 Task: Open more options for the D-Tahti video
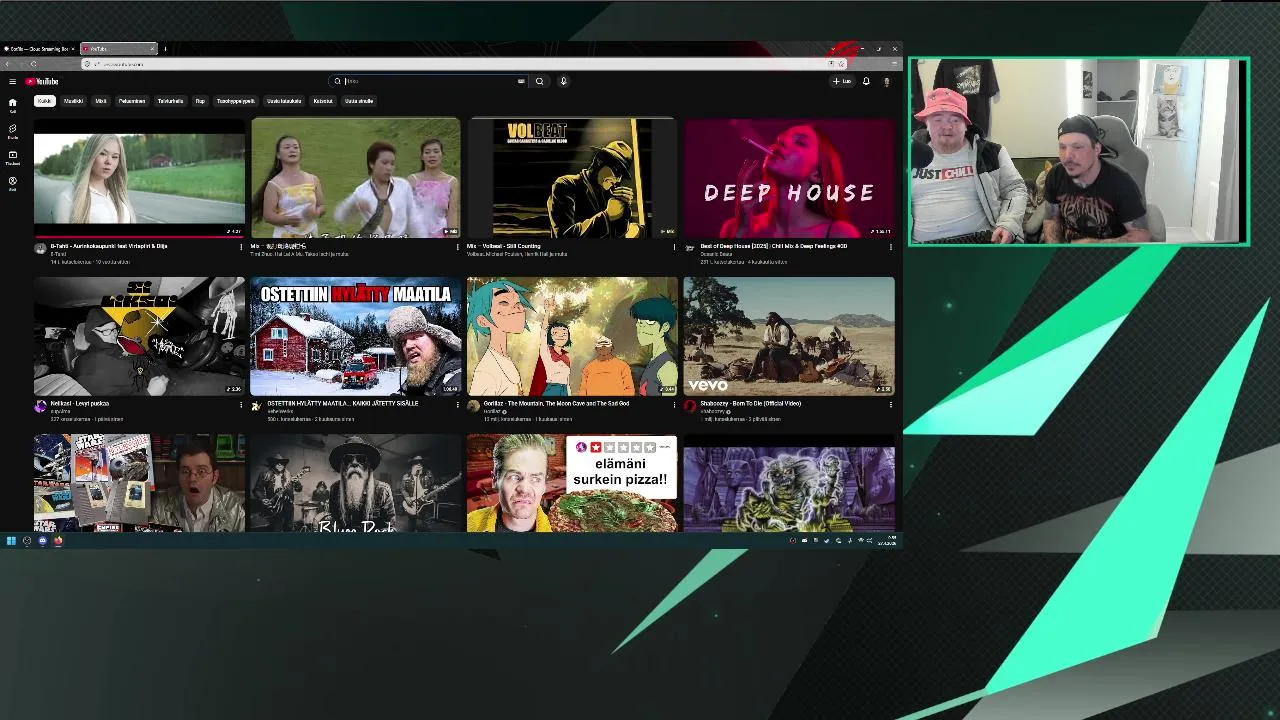click(x=241, y=247)
